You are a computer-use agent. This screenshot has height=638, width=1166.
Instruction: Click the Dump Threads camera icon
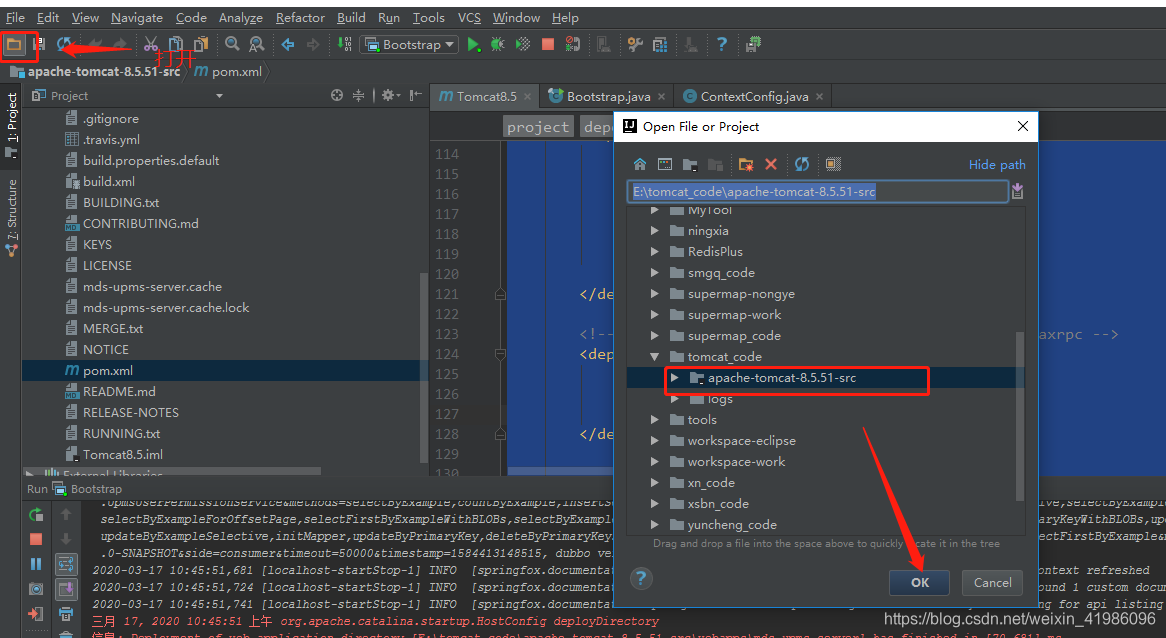coord(36,589)
